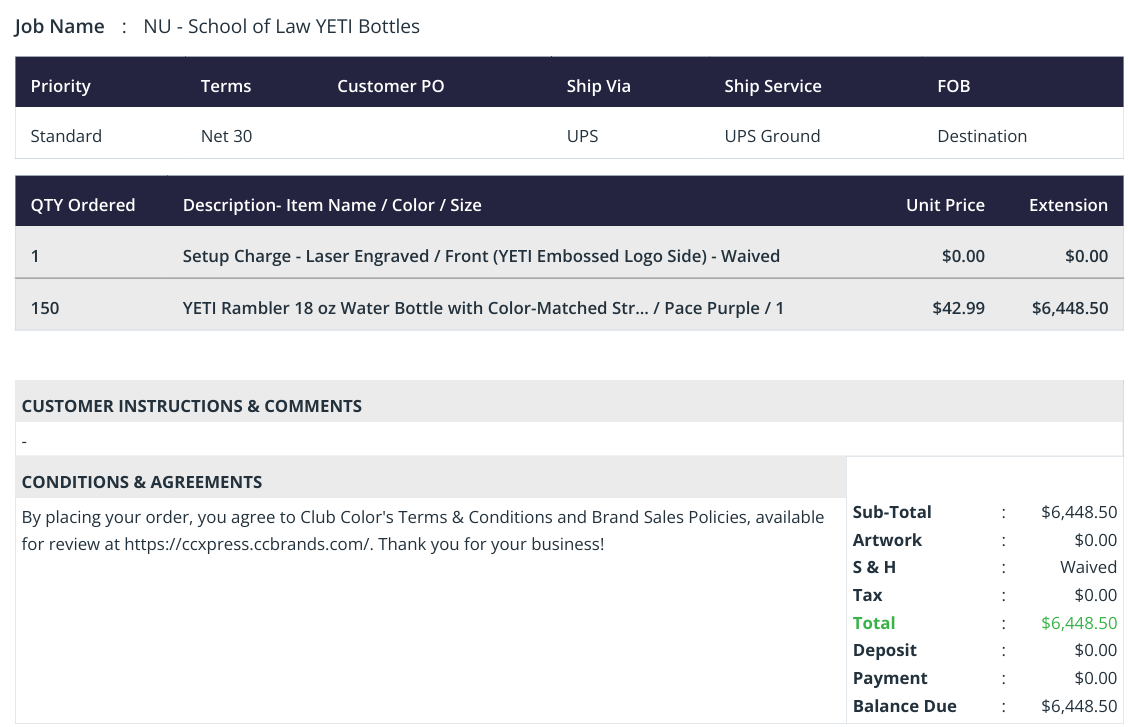Viewport: 1128px width, 727px height.
Task: Click the QTY Ordered header
Action: coord(83,205)
